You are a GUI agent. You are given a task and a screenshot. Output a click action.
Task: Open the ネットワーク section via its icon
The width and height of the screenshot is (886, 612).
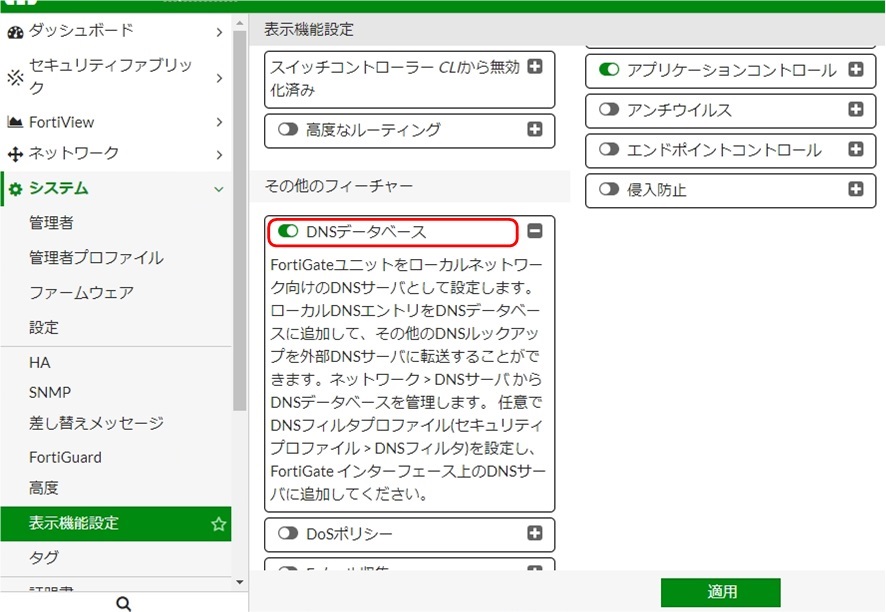pos(16,153)
